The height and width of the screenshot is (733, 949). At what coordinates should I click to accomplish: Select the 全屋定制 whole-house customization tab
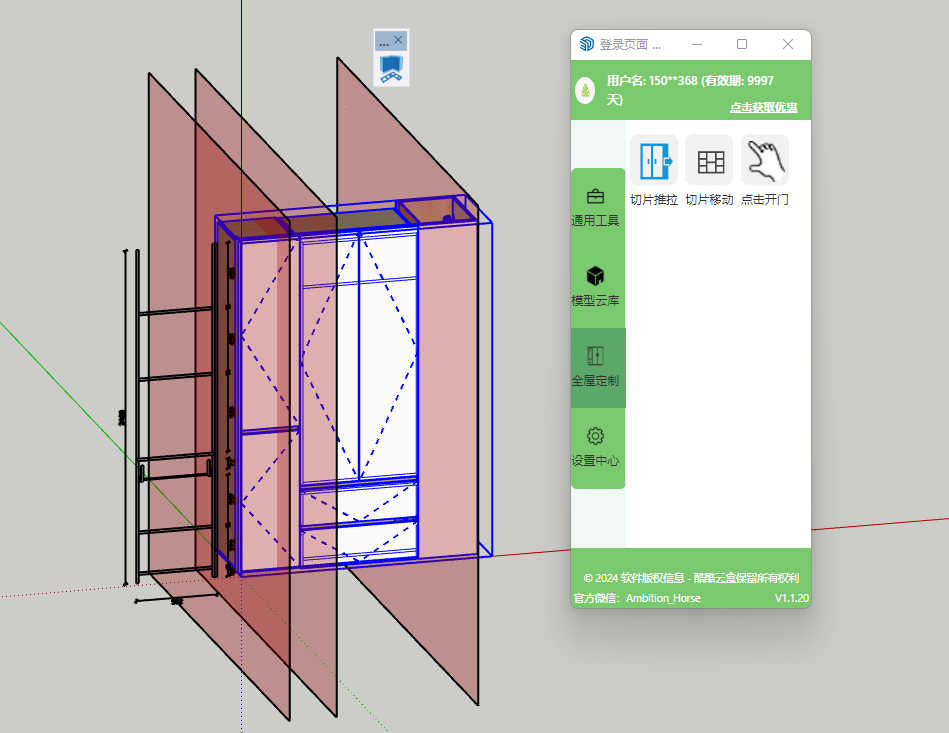[596, 367]
